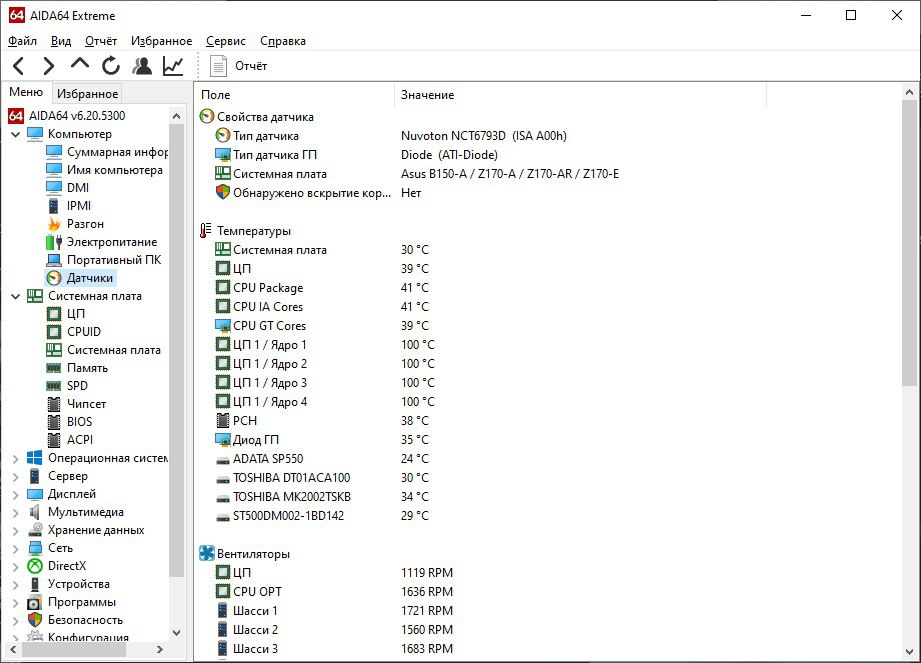Image resolution: width=921 pixels, height=663 pixels.
Task: Click the Свойства датчика gauge icon
Action: click(207, 116)
